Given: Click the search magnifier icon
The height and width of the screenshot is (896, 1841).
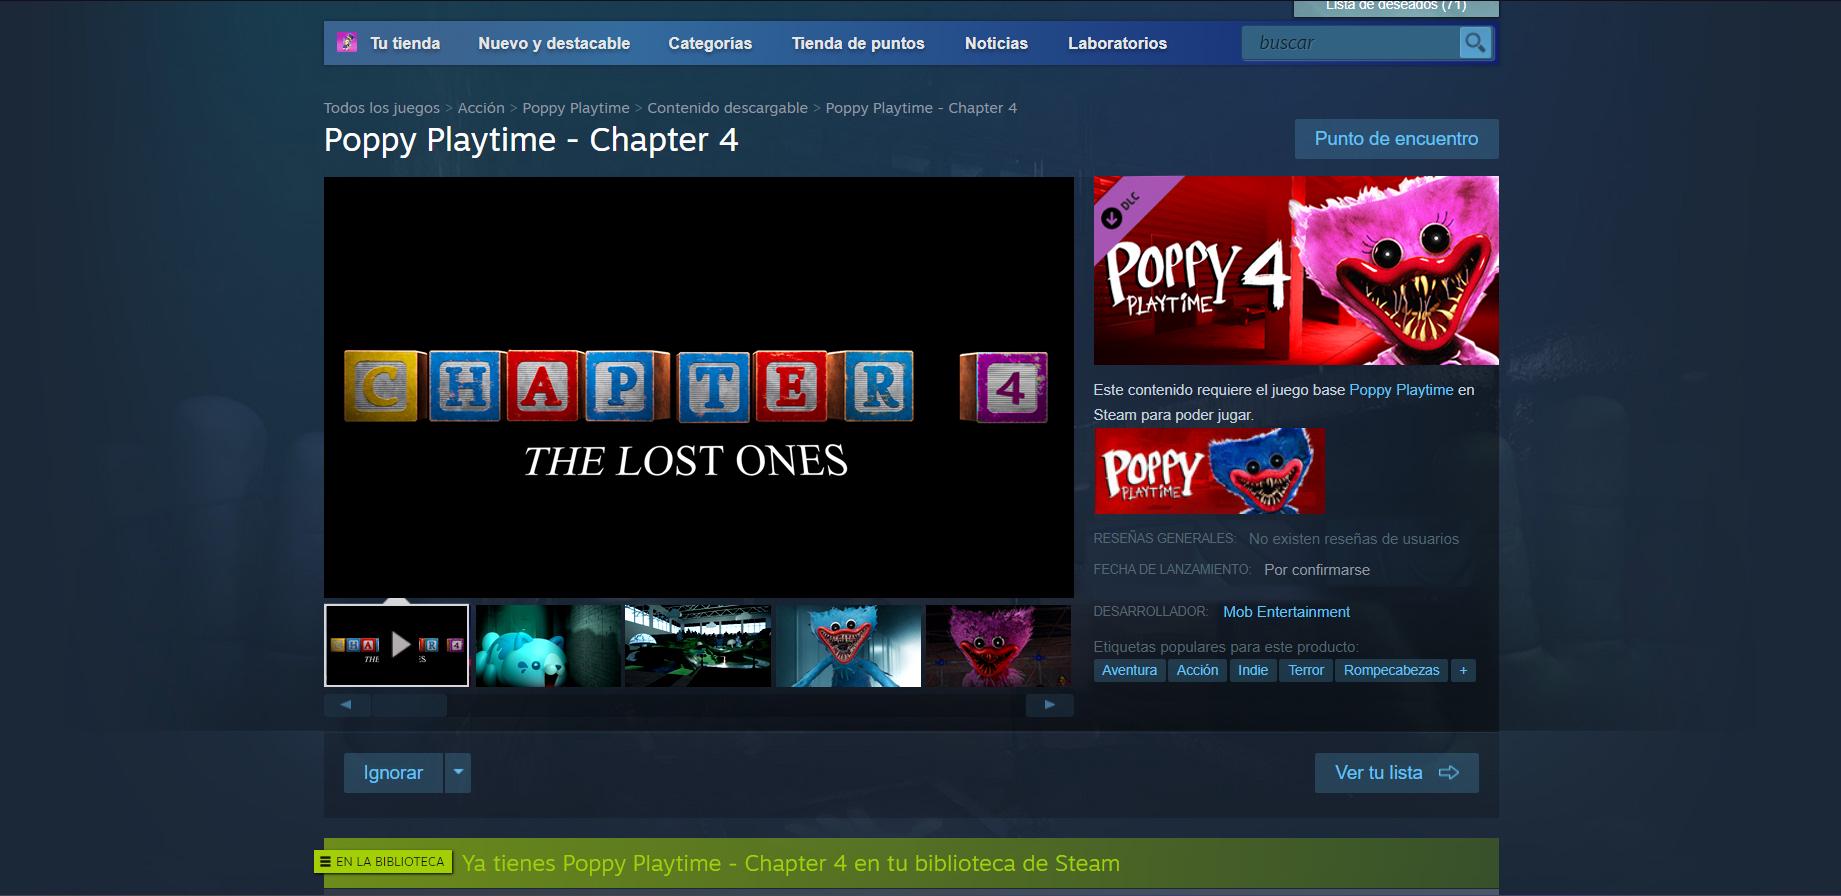Looking at the screenshot, I should click(x=1475, y=43).
